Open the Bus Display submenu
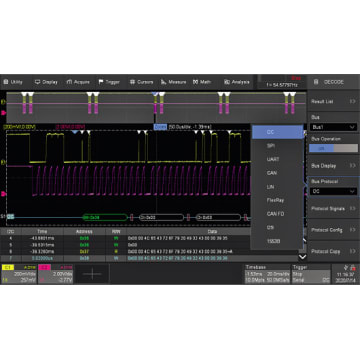 pyautogui.click(x=333, y=166)
